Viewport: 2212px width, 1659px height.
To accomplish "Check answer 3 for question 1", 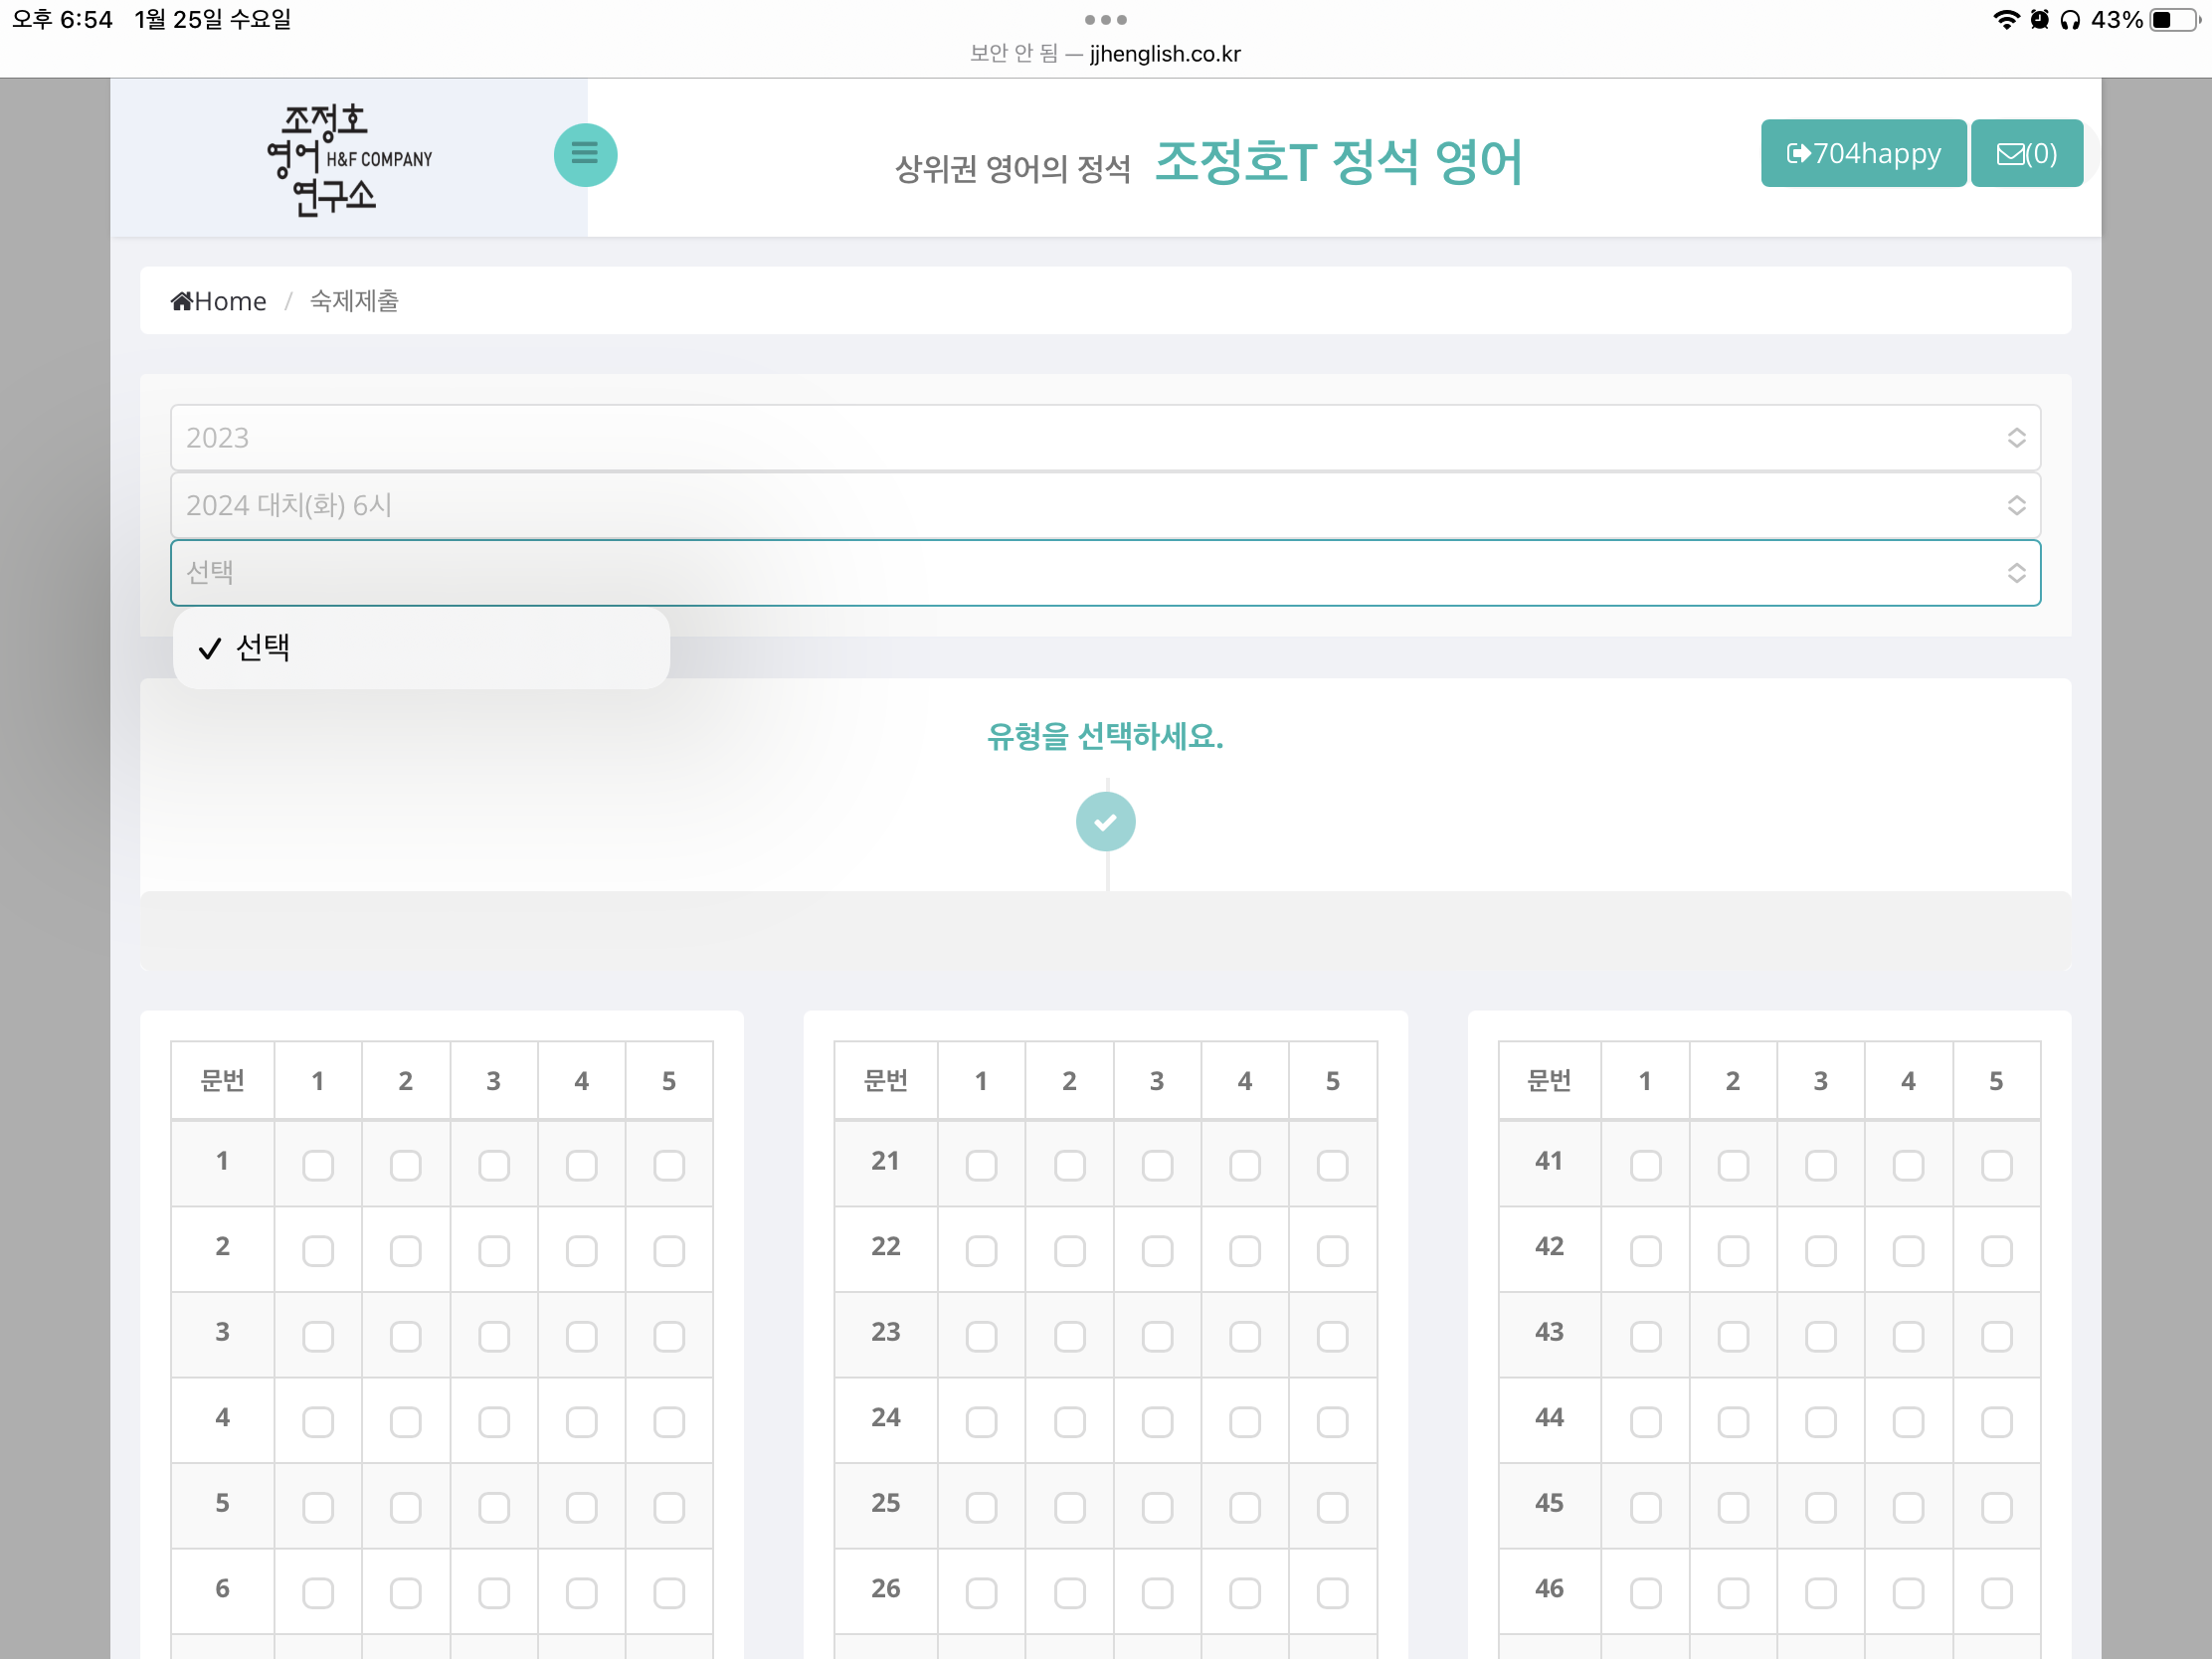I will [x=493, y=1165].
